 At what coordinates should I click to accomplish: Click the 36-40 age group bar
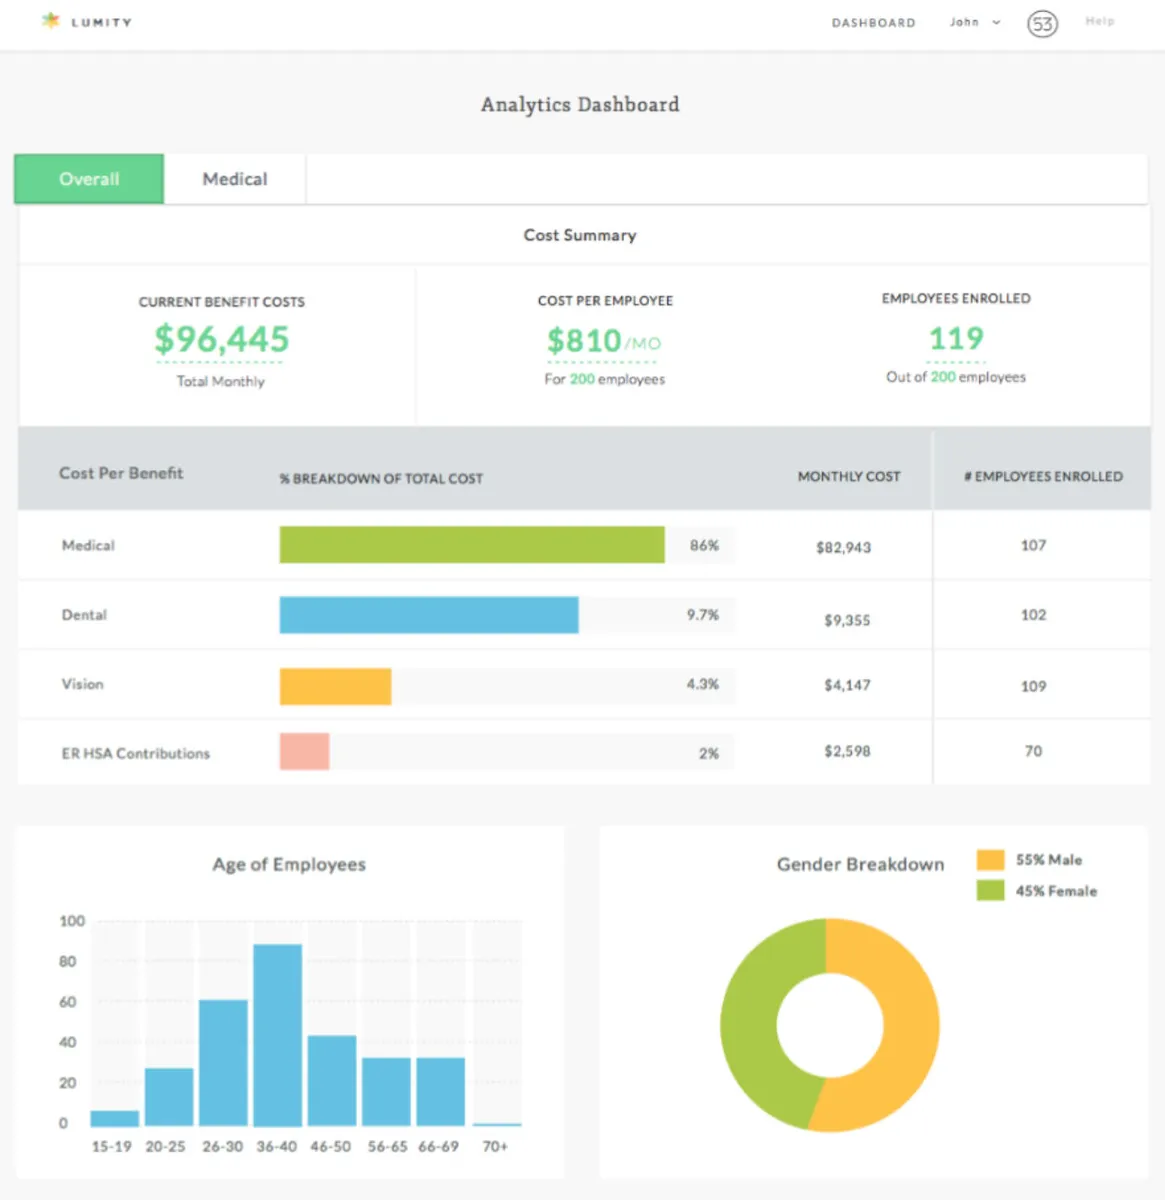[x=277, y=1035]
